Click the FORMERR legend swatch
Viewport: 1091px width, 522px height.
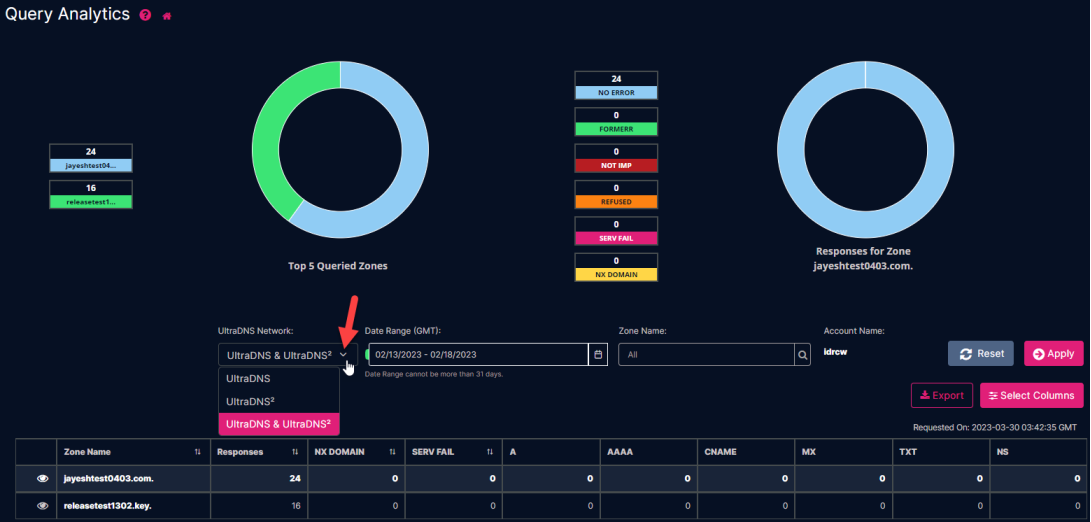(x=616, y=129)
